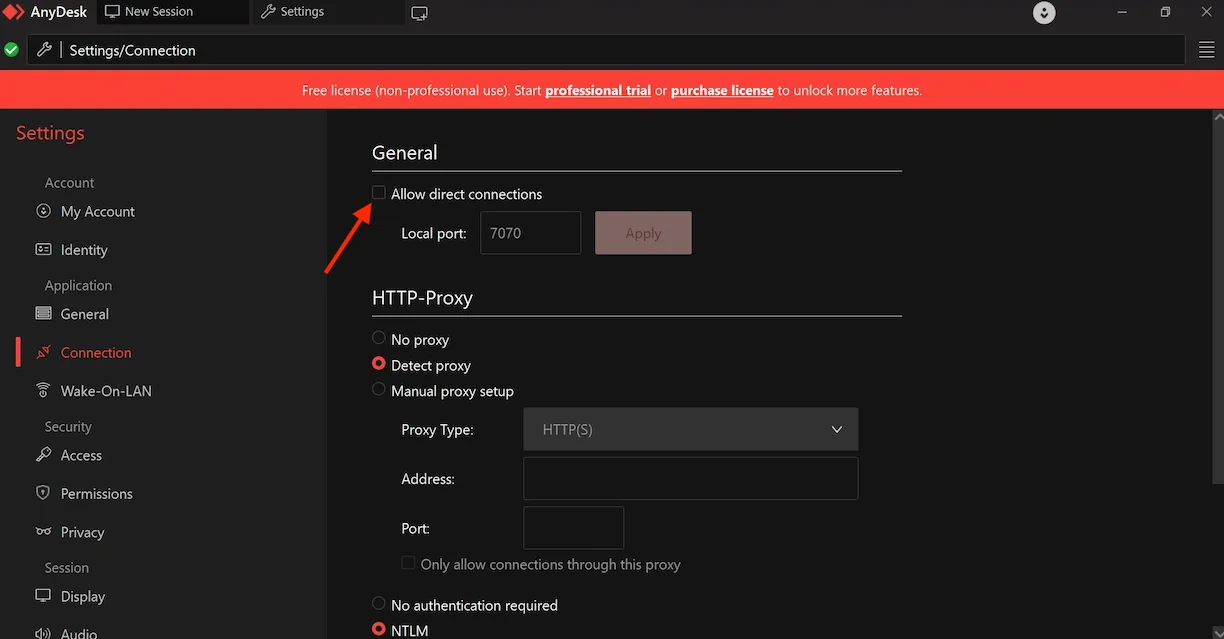Select the NTLM authentication option
The width and height of the screenshot is (1224, 639).
click(x=379, y=629)
